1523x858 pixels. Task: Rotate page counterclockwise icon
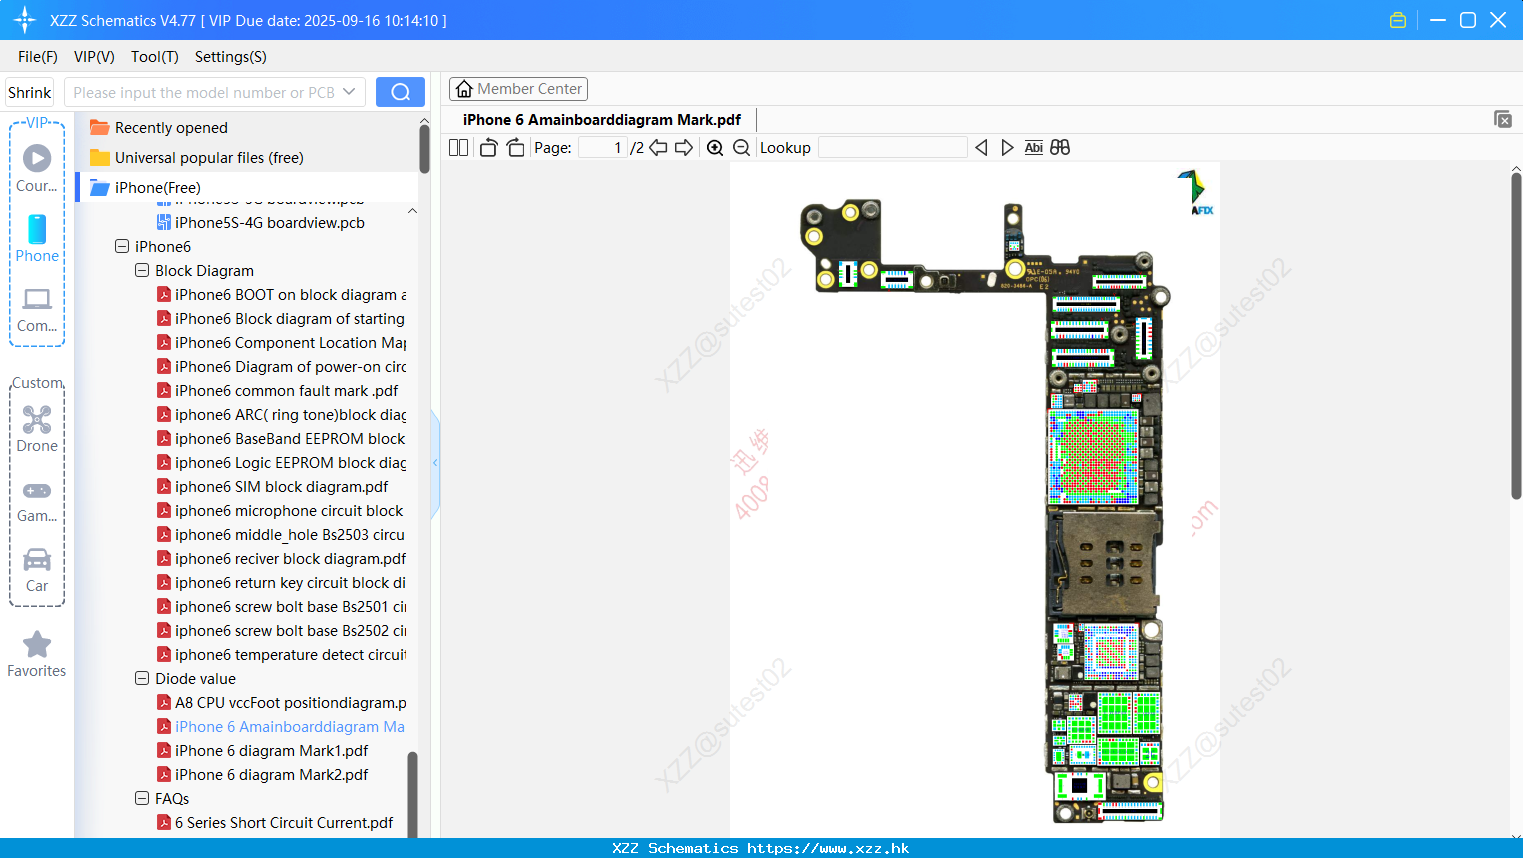coord(488,147)
